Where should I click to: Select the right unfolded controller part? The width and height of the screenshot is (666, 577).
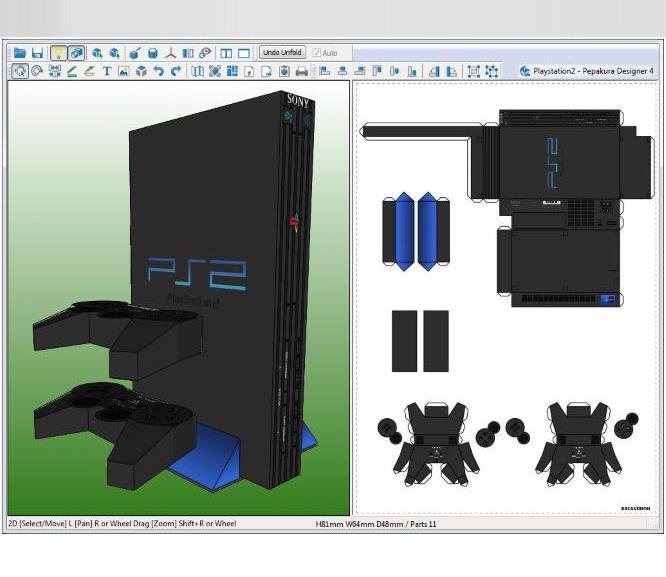(578, 443)
